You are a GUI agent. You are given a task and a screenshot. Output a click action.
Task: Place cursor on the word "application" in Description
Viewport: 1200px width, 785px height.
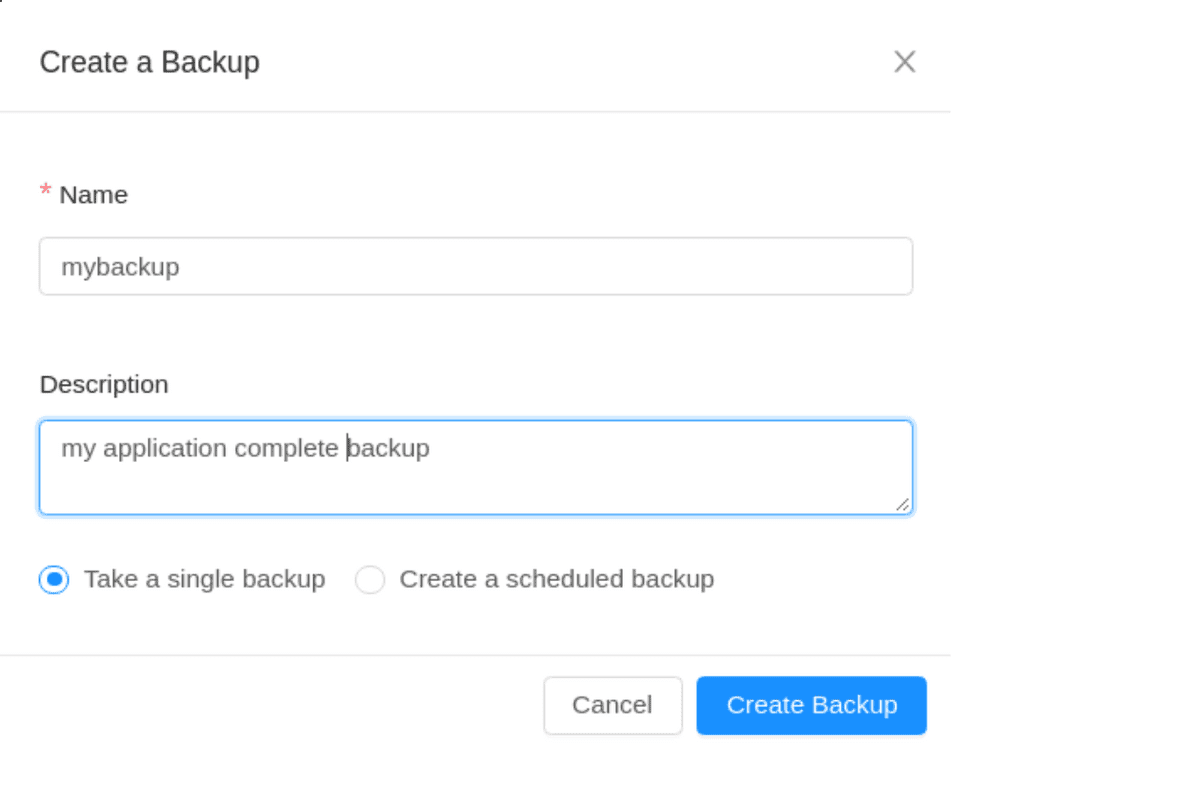(165, 448)
